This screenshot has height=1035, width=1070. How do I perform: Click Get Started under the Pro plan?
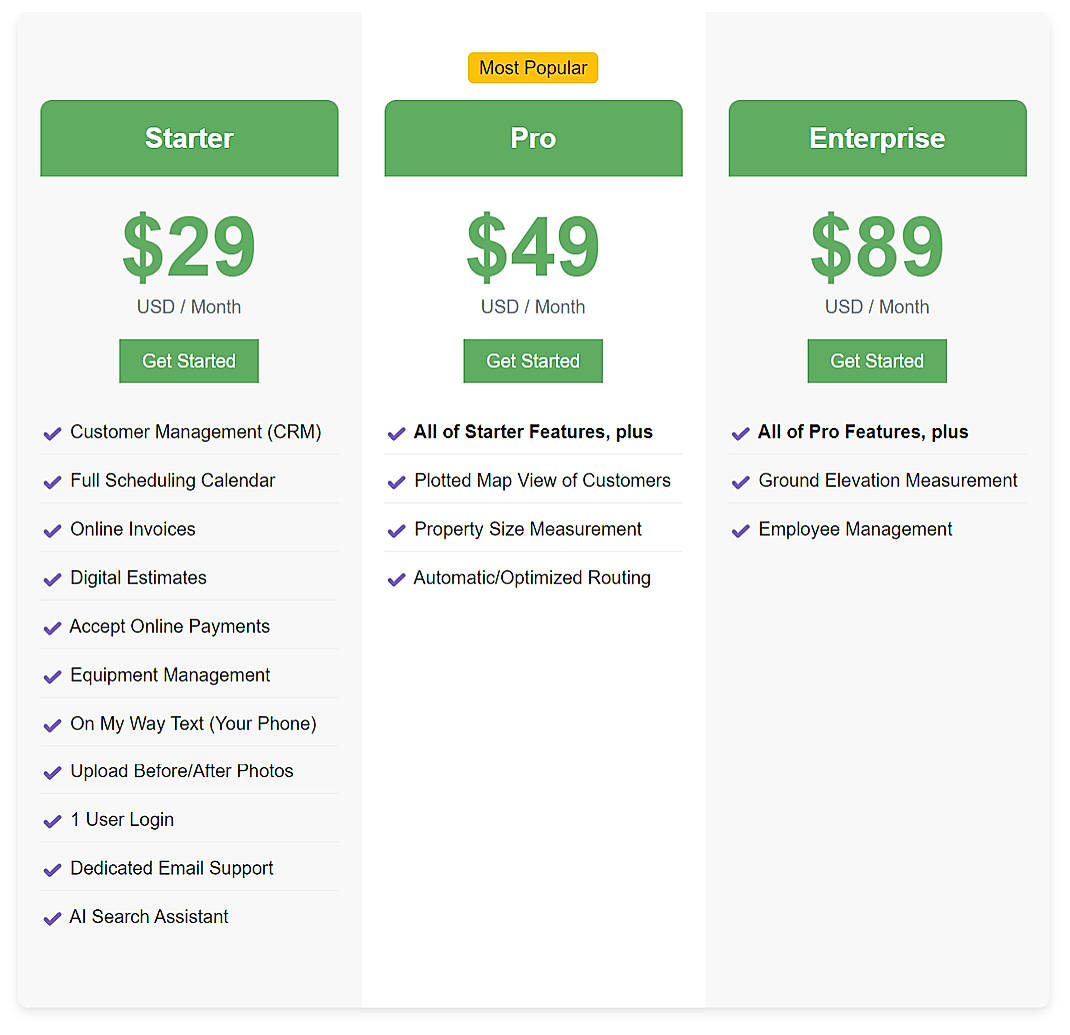[x=532, y=361]
